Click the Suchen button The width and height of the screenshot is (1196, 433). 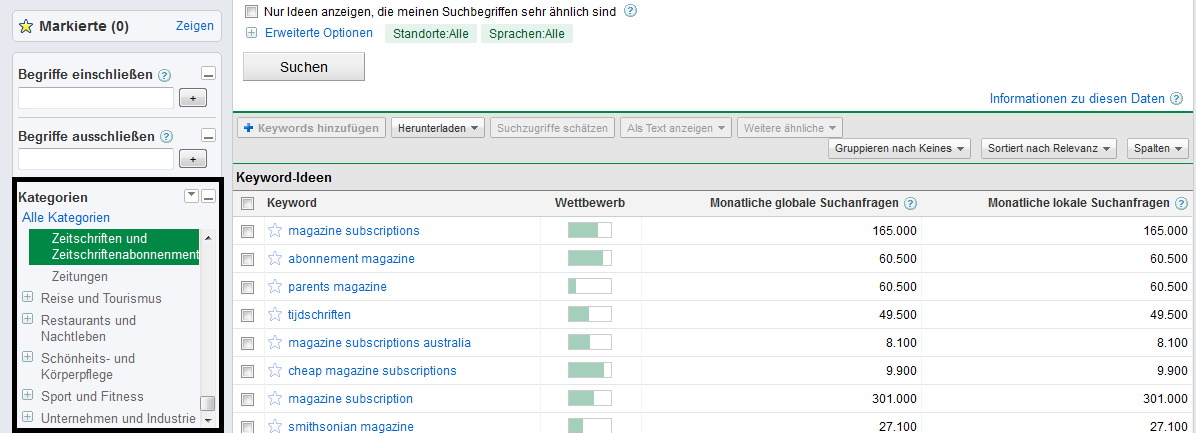[x=304, y=67]
